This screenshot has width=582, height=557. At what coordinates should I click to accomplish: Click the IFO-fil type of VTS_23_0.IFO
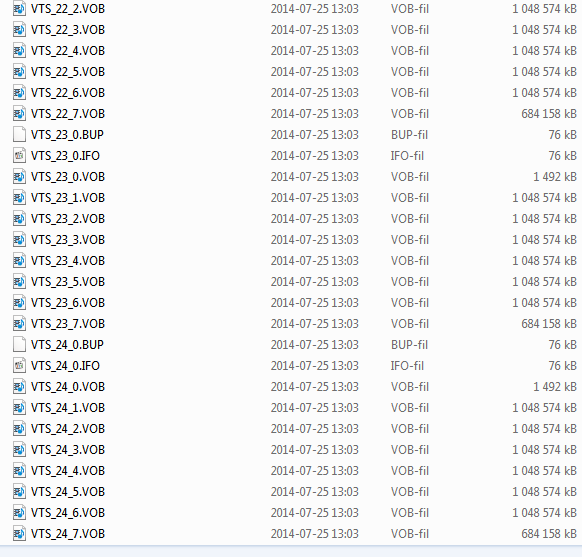tap(407, 155)
